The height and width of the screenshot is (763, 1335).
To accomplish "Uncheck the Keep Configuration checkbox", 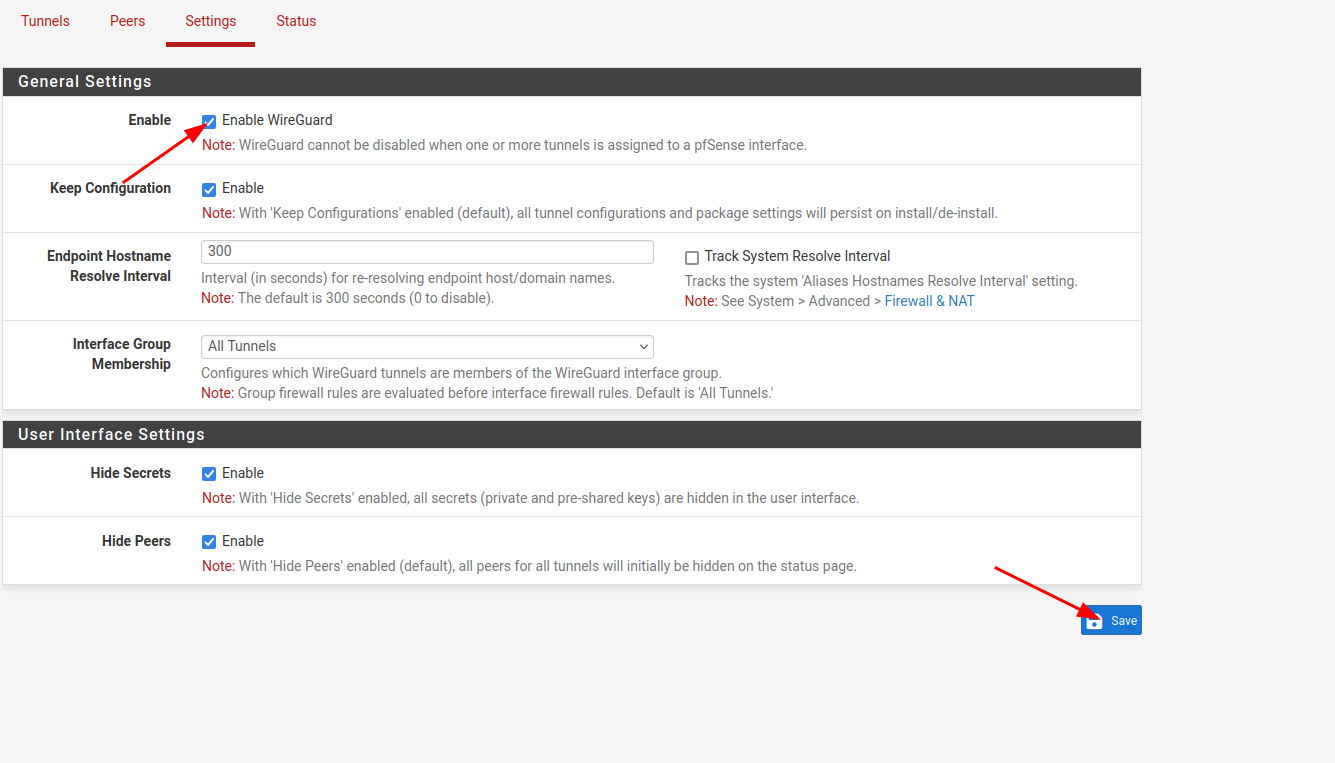I will (x=209, y=189).
